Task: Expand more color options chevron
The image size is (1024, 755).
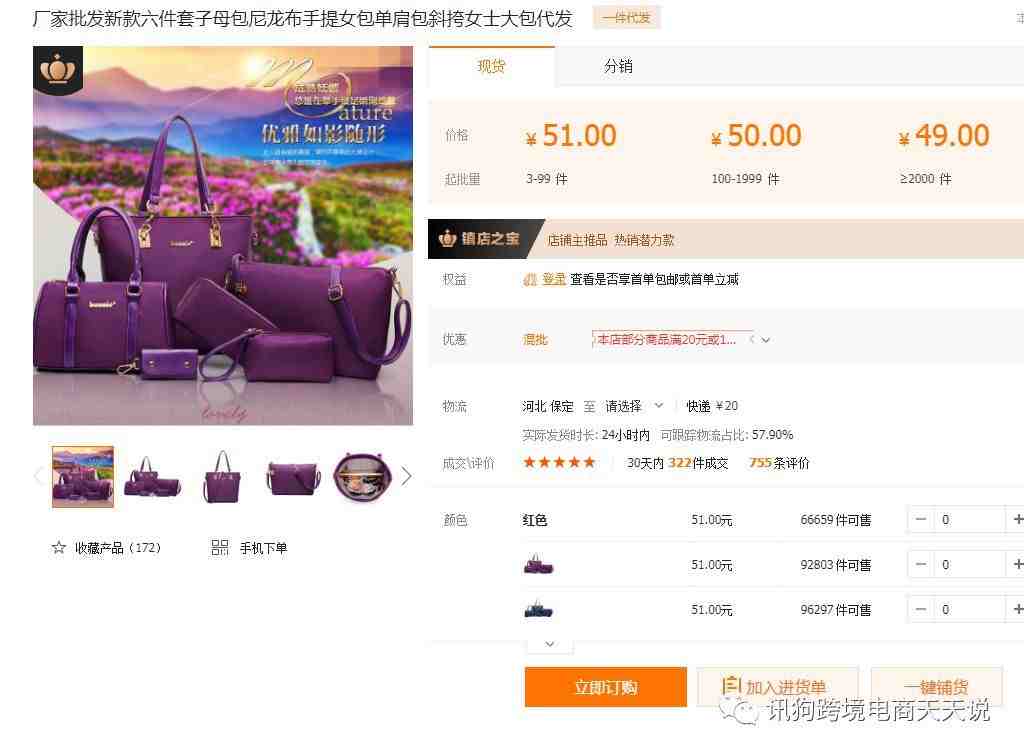Action: (550, 645)
